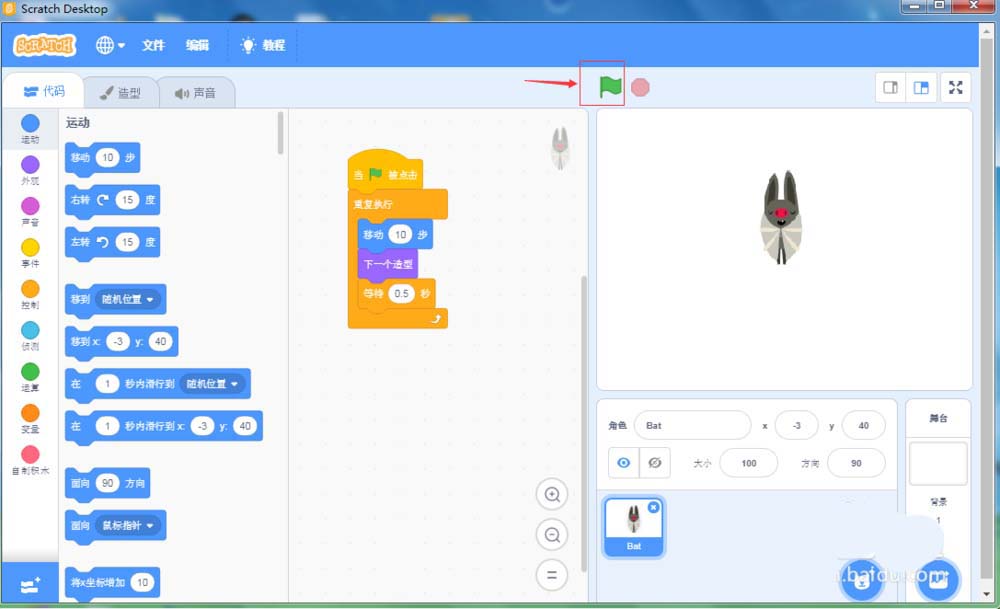Screen dimensions: 1000x609
Task: Switch to the 造型 tab
Action: pos(121,93)
